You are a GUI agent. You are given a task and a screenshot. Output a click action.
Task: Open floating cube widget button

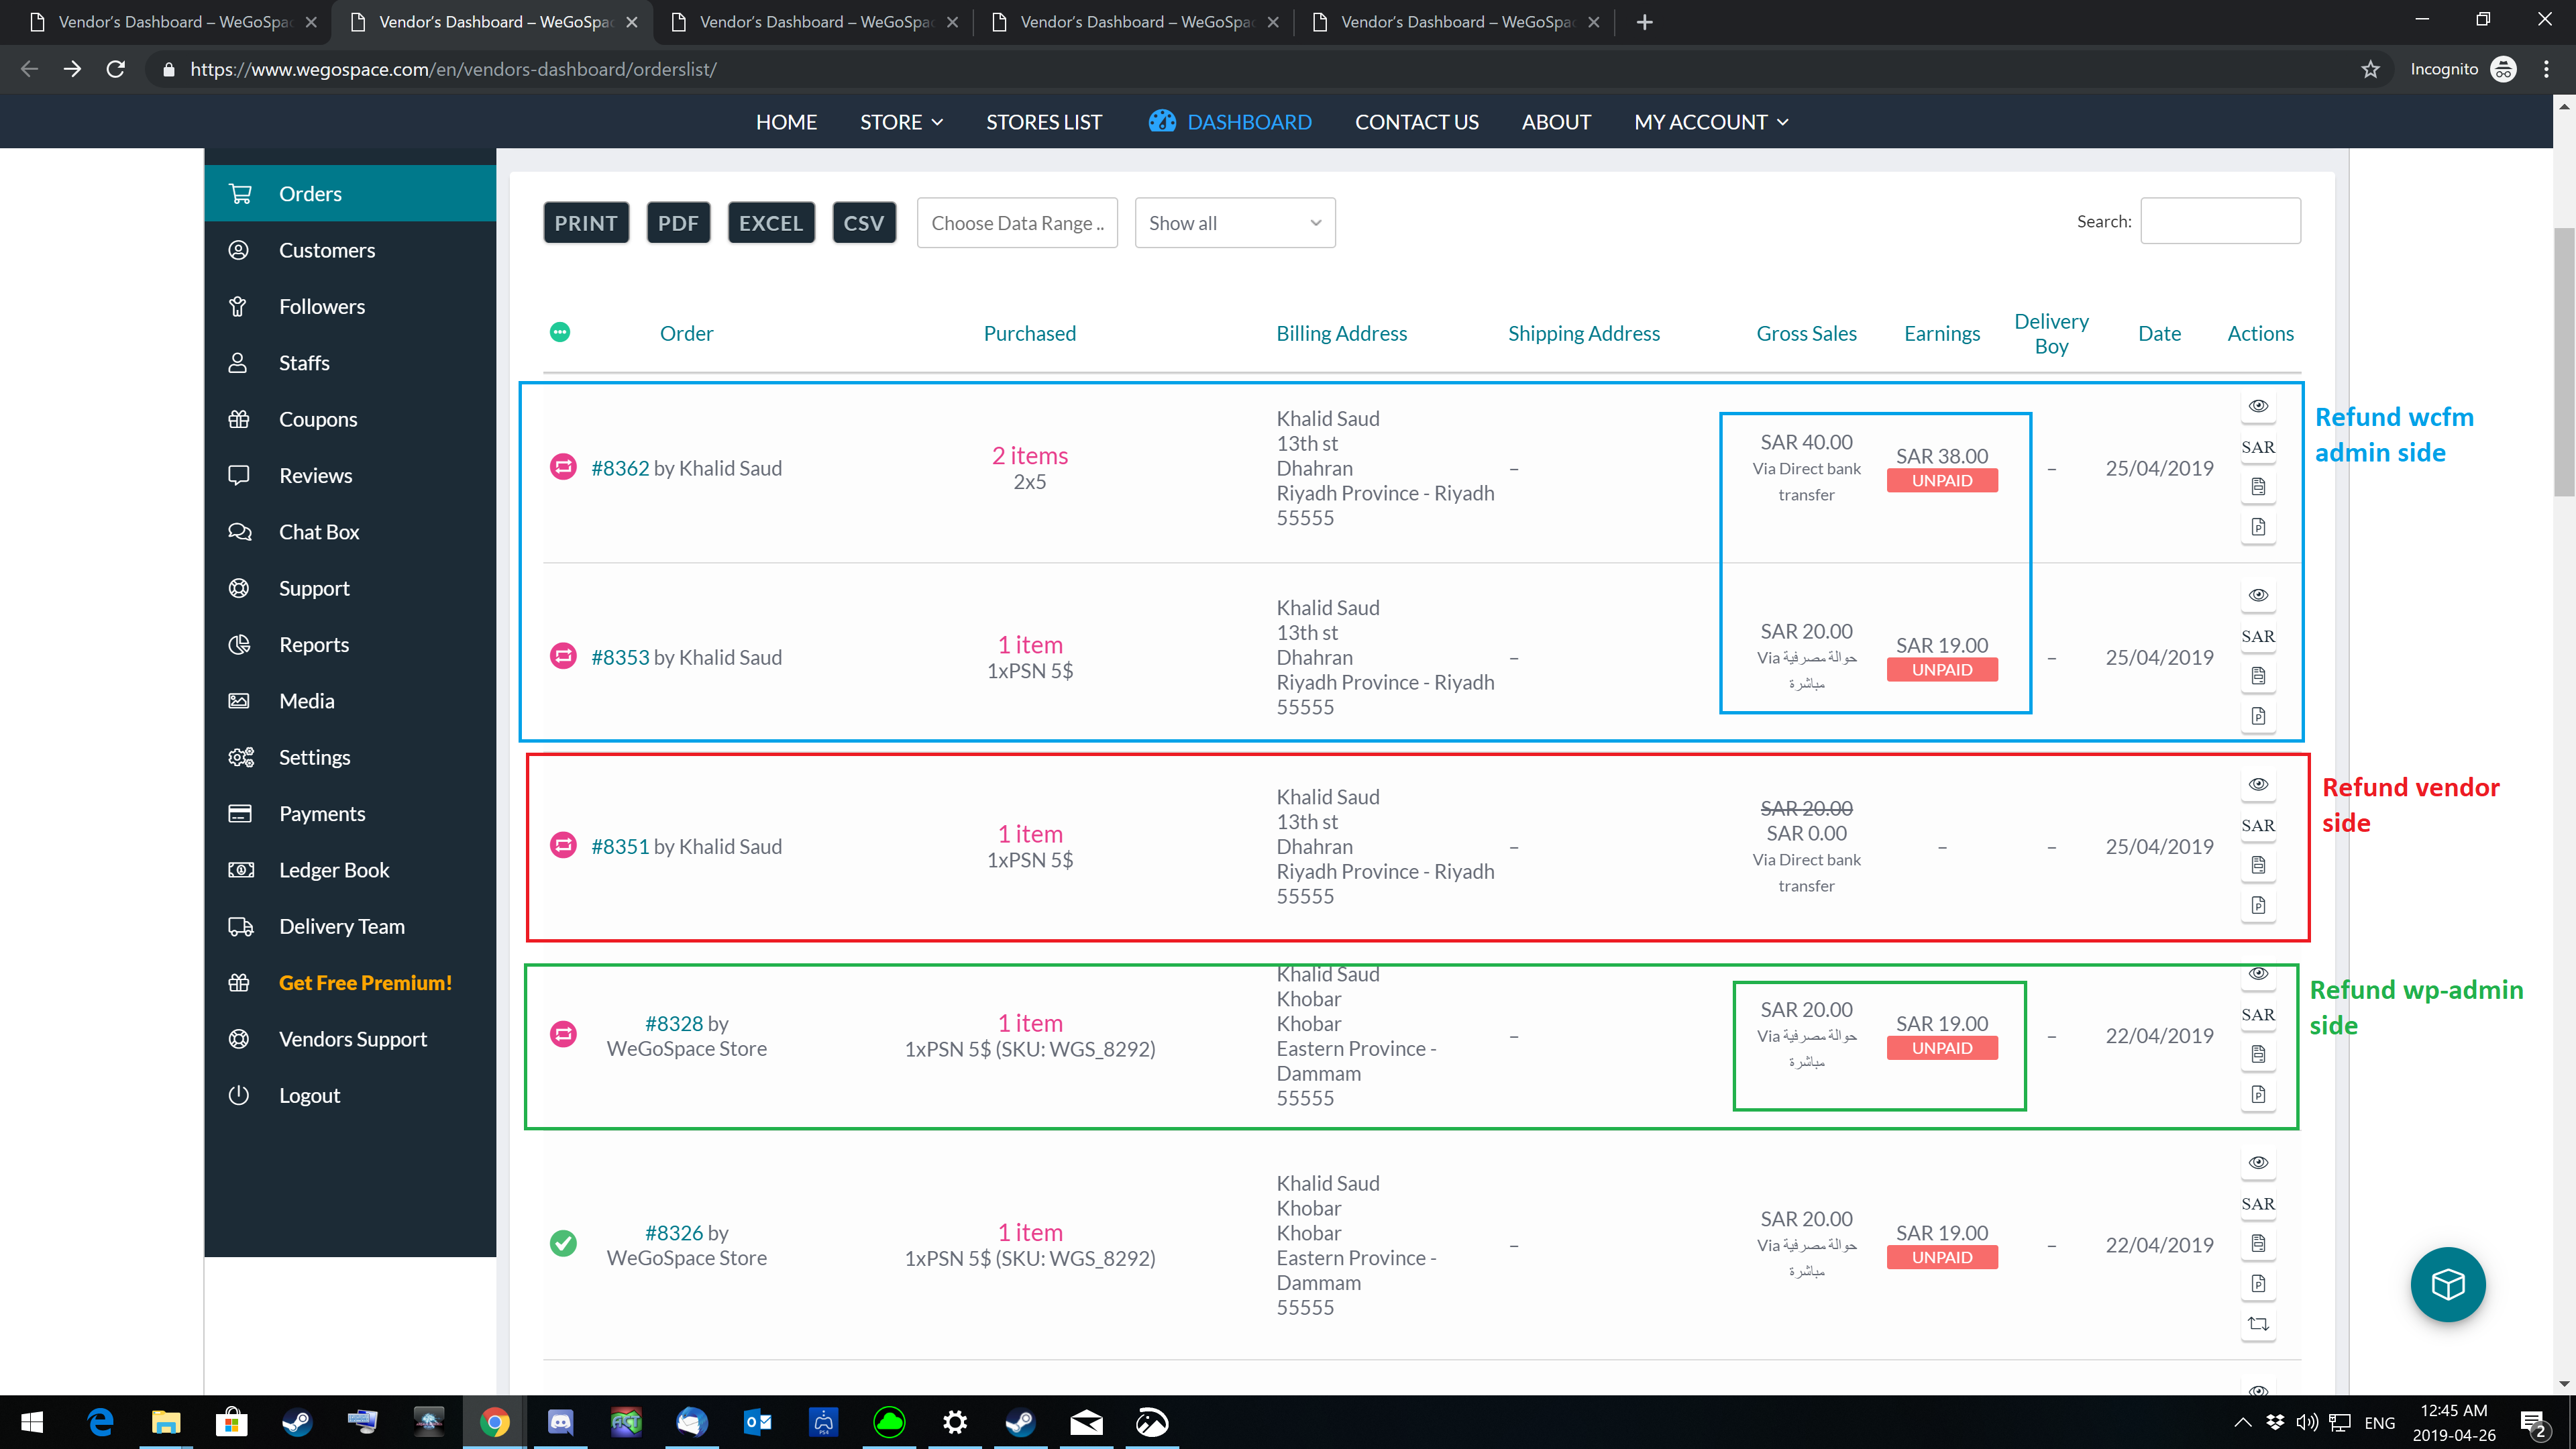coord(2447,1284)
